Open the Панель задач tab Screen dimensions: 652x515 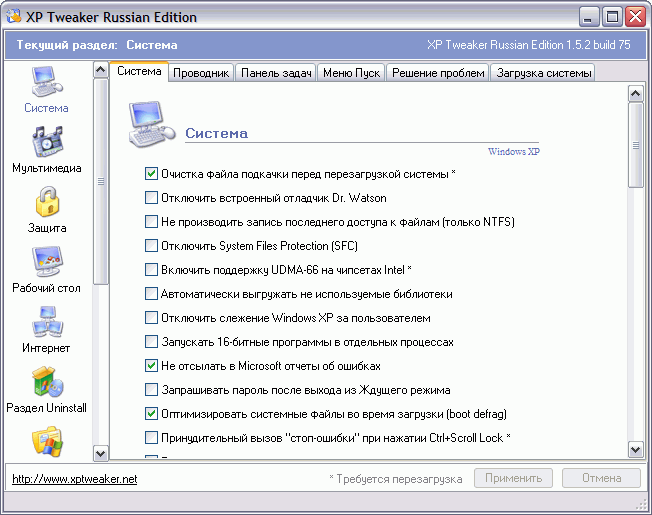tap(276, 73)
